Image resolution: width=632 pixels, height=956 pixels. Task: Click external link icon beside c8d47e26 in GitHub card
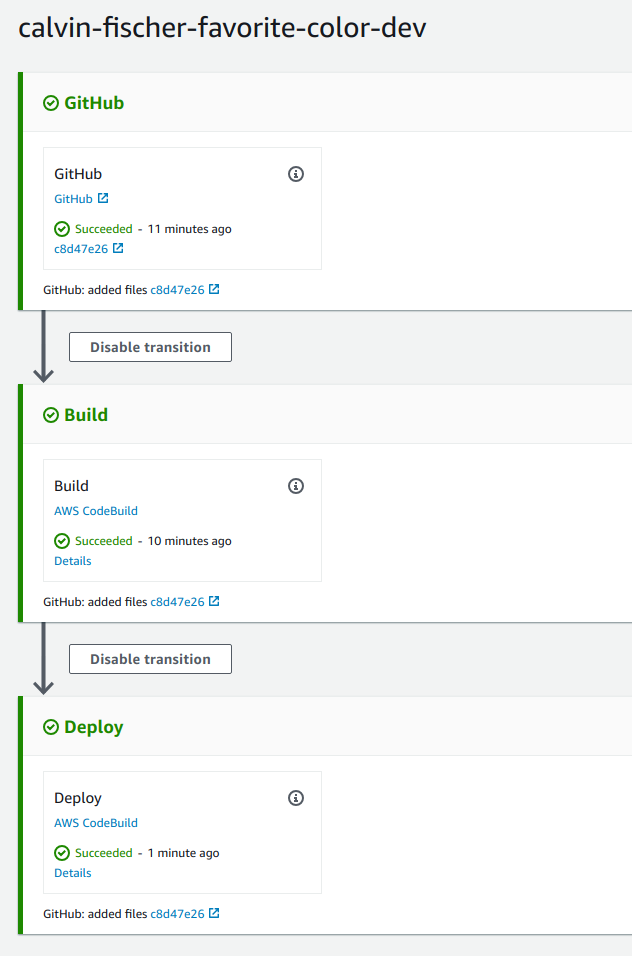pos(118,248)
